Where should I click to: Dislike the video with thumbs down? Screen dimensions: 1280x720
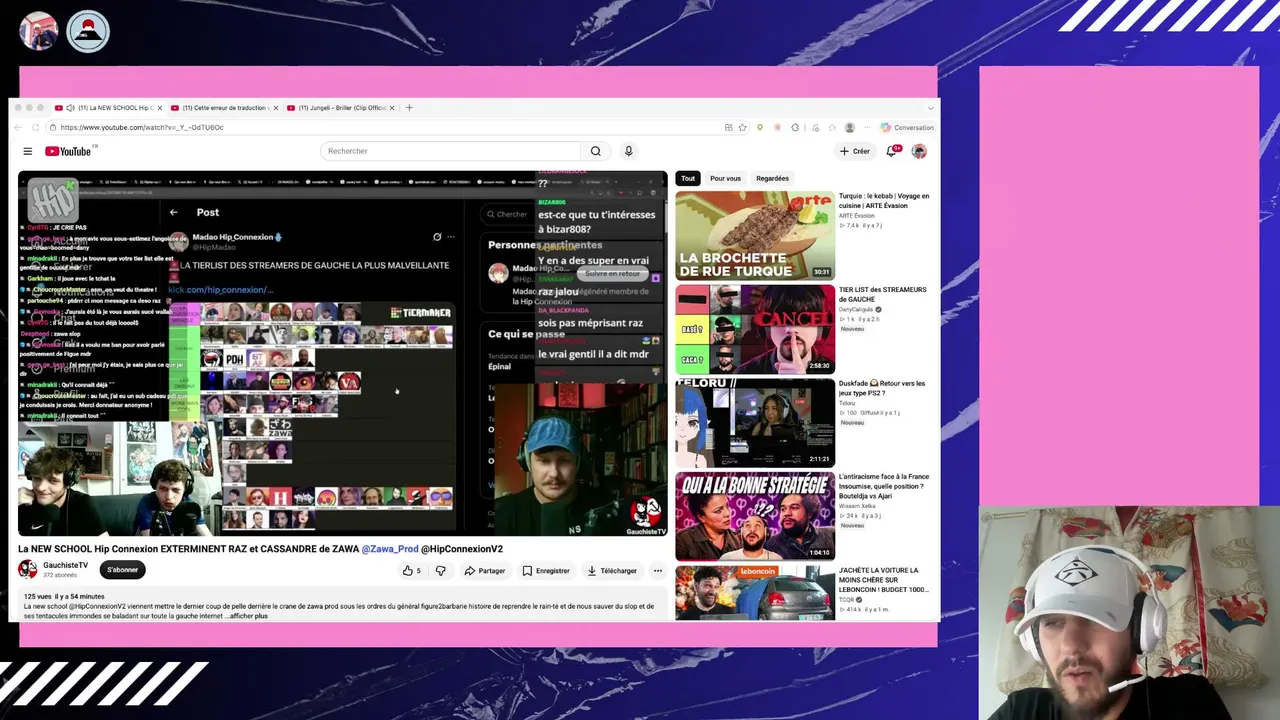440,571
